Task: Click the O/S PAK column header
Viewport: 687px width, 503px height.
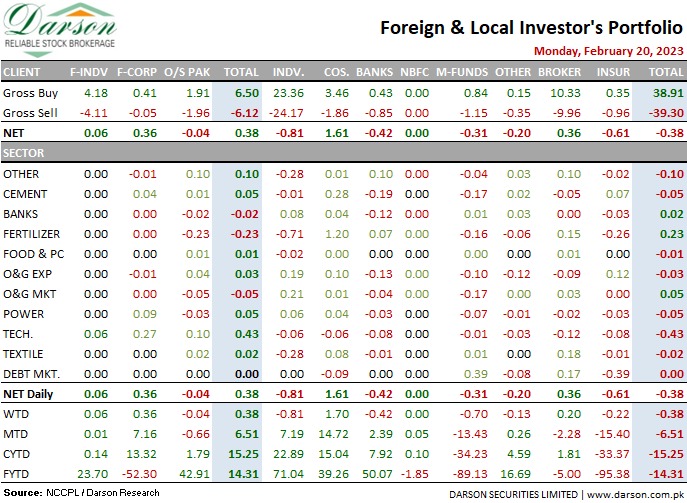Action: click(187, 72)
